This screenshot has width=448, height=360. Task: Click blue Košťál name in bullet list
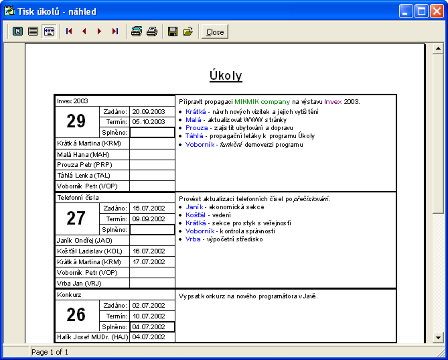coord(196,215)
